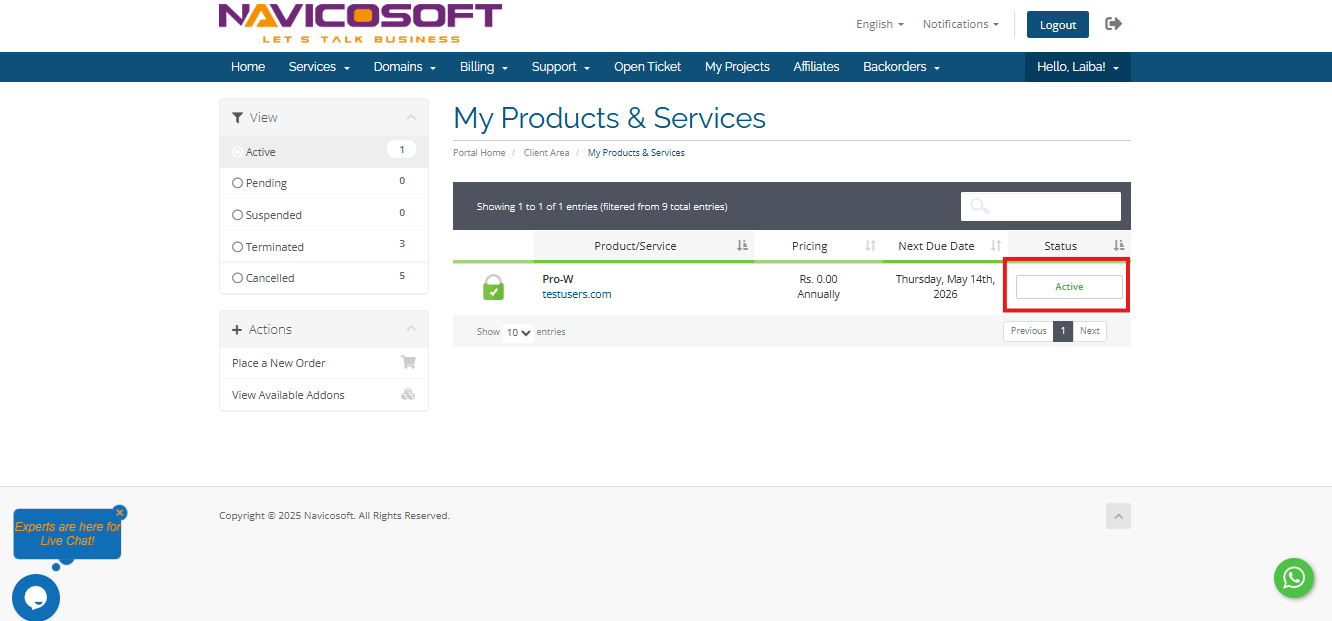The image size is (1332, 621).
Task: Click the table search input field
Action: pos(1052,206)
